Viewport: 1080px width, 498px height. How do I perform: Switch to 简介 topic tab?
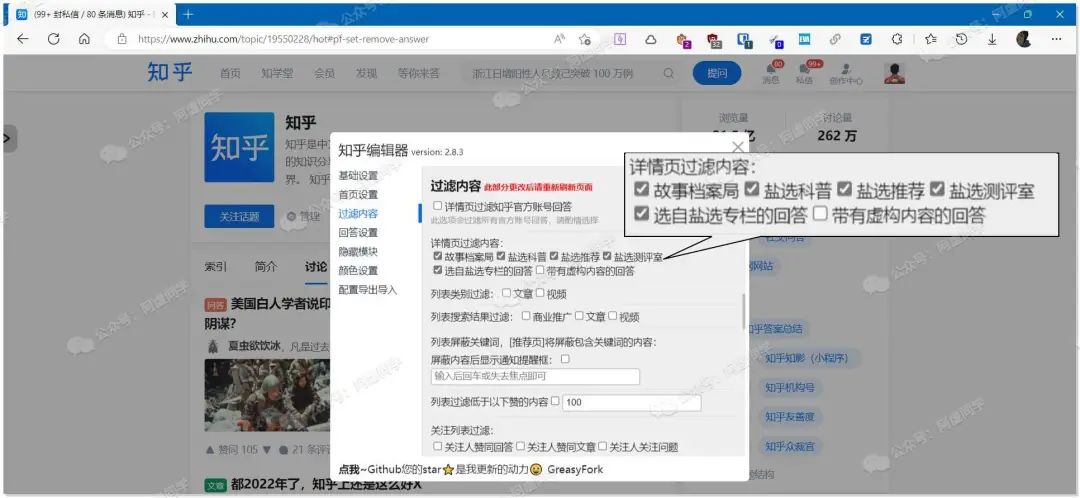(266, 266)
